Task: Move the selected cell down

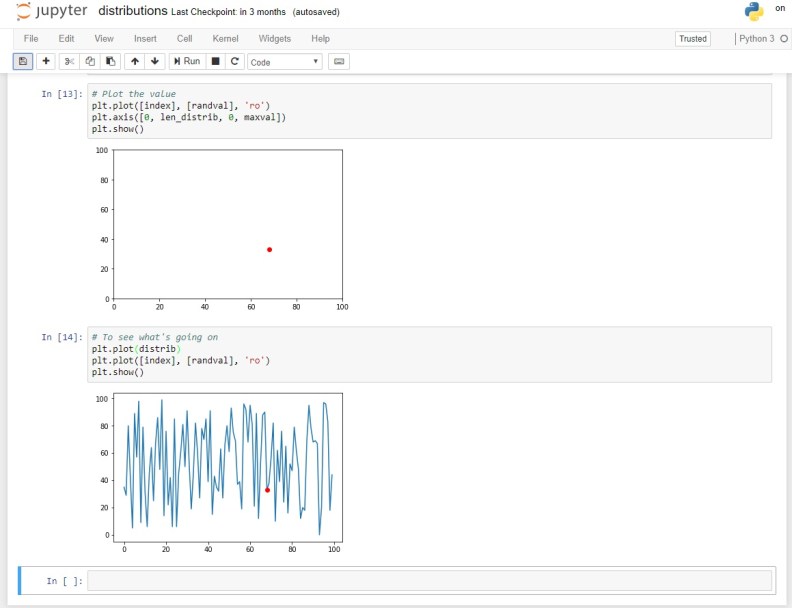Action: pos(155,62)
